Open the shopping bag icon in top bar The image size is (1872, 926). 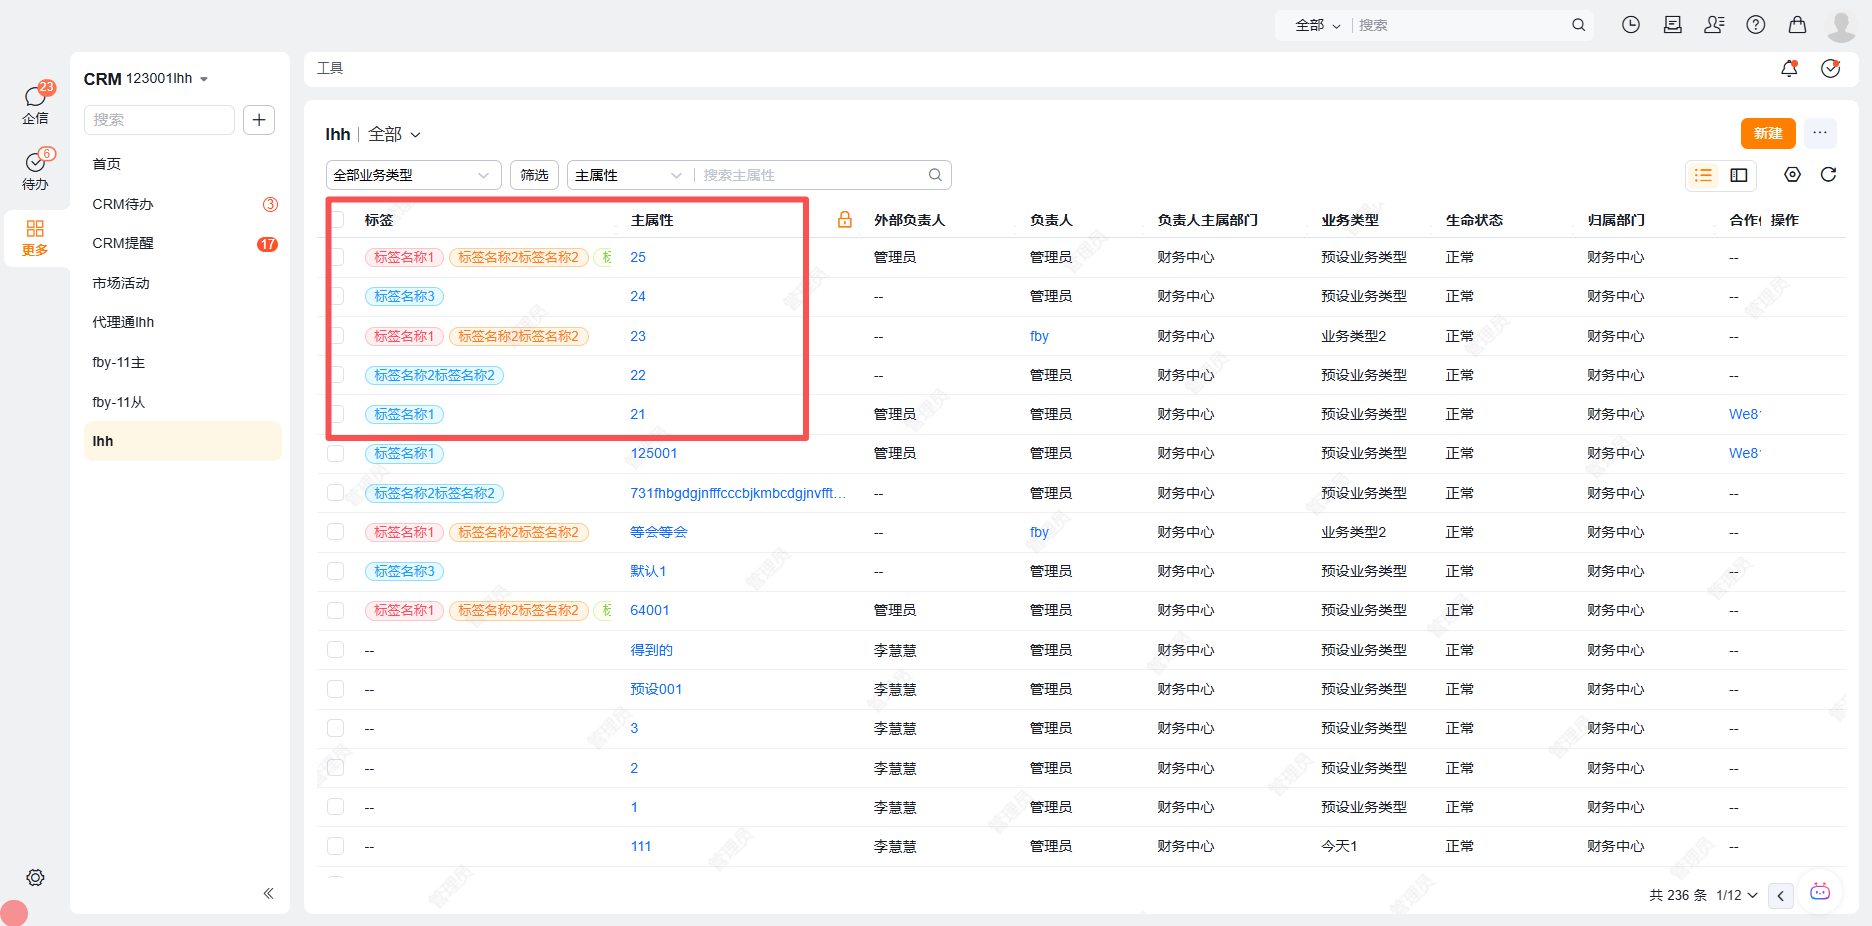point(1797,24)
